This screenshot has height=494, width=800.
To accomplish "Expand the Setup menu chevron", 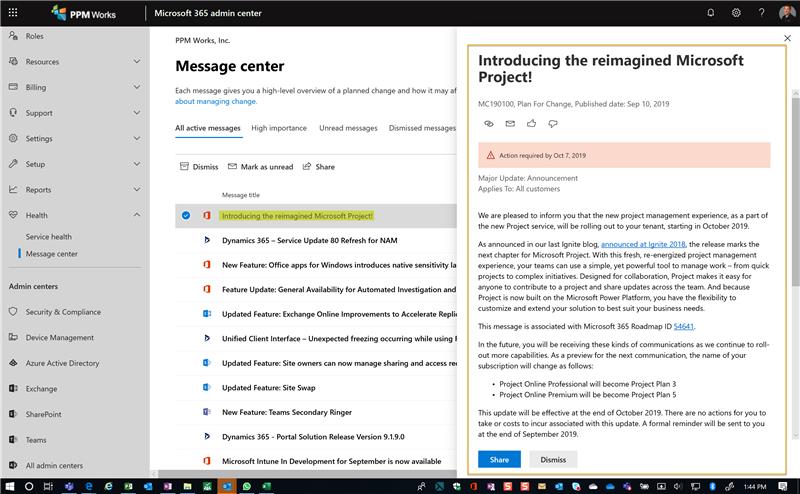I will click(x=137, y=163).
